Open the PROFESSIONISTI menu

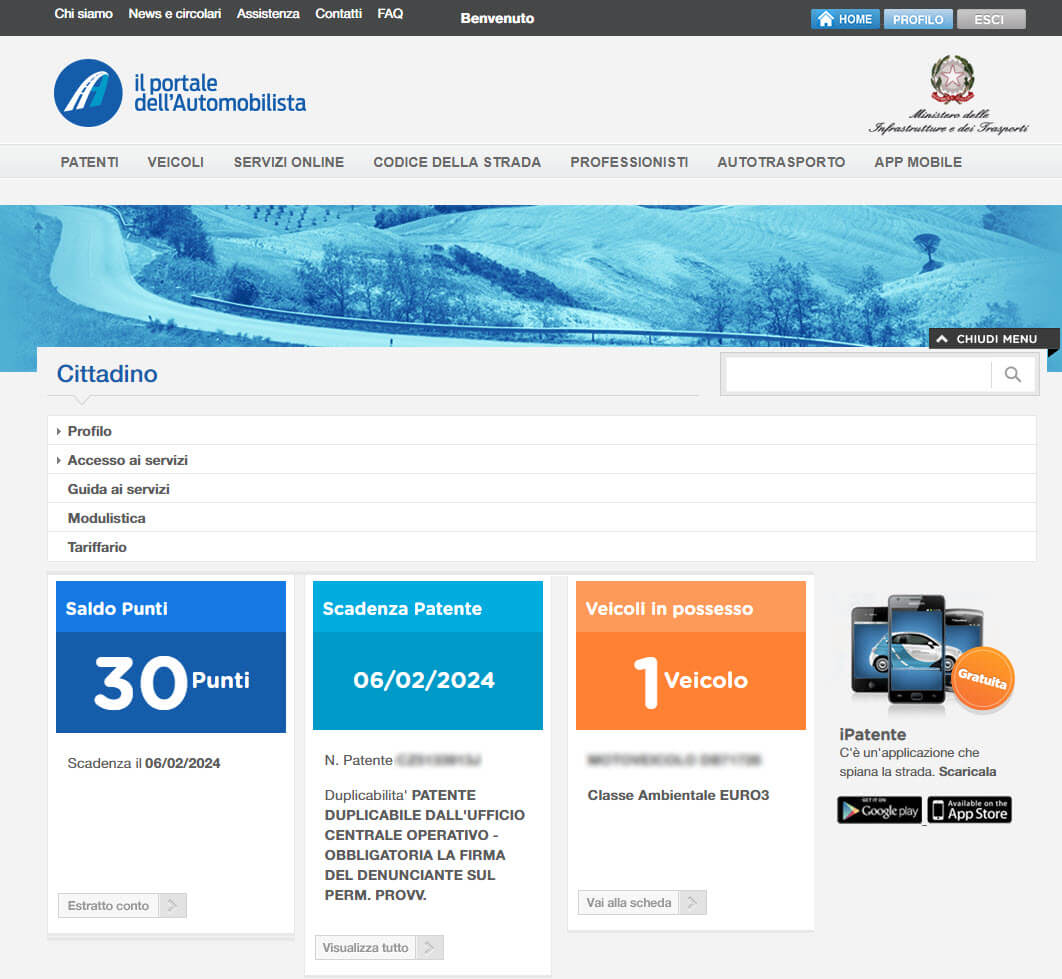coord(629,162)
